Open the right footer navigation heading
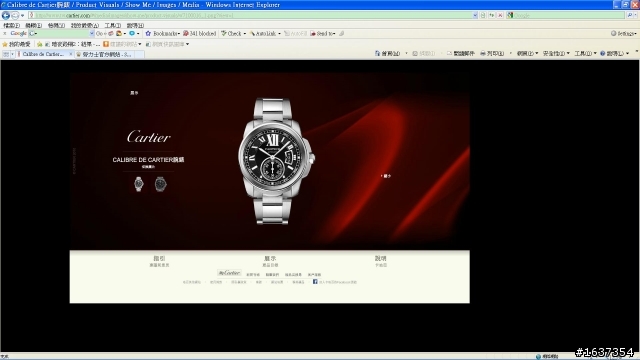Screen dimensions: 640x360 [x=381, y=258]
